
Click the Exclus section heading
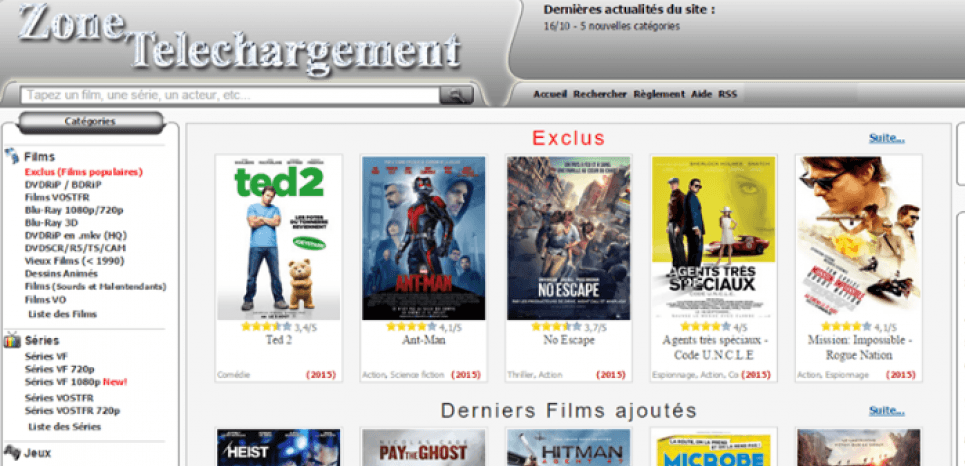point(569,138)
